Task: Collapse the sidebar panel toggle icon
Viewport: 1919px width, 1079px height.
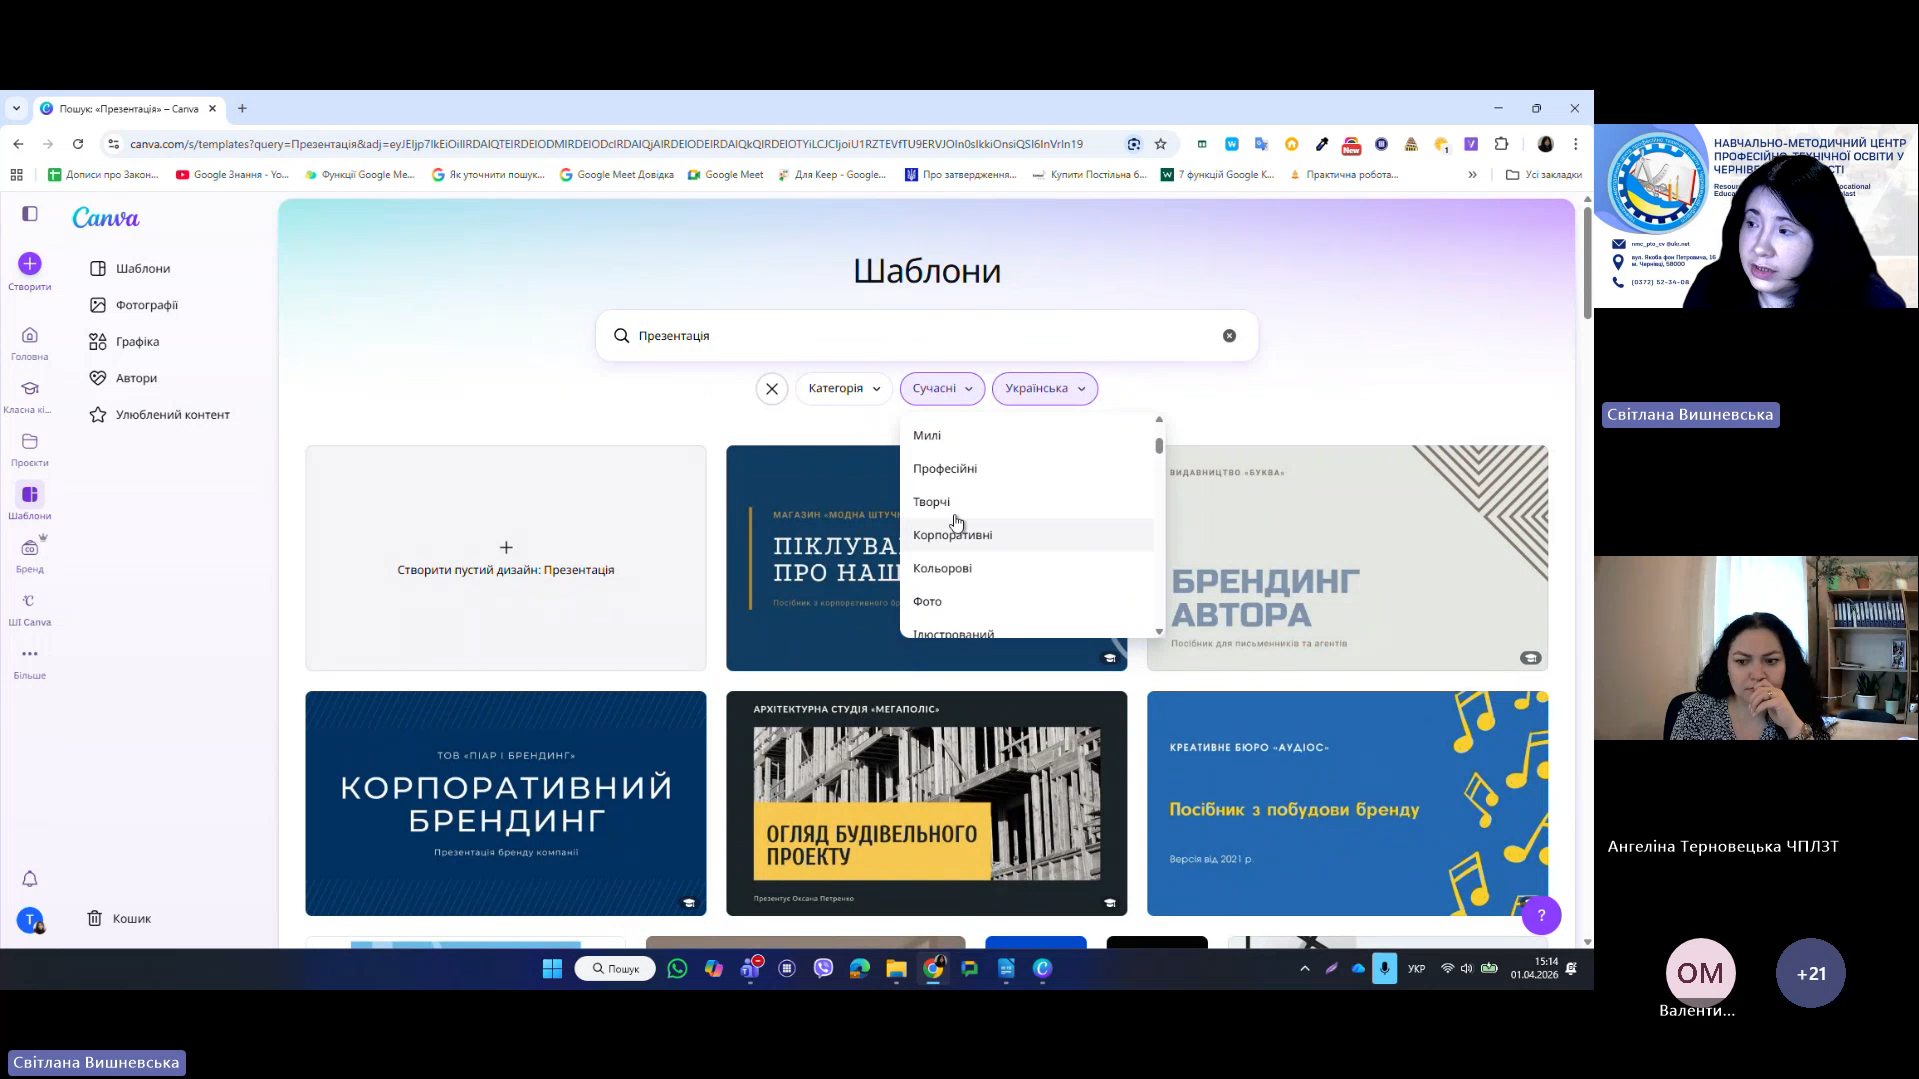Action: coord(30,214)
